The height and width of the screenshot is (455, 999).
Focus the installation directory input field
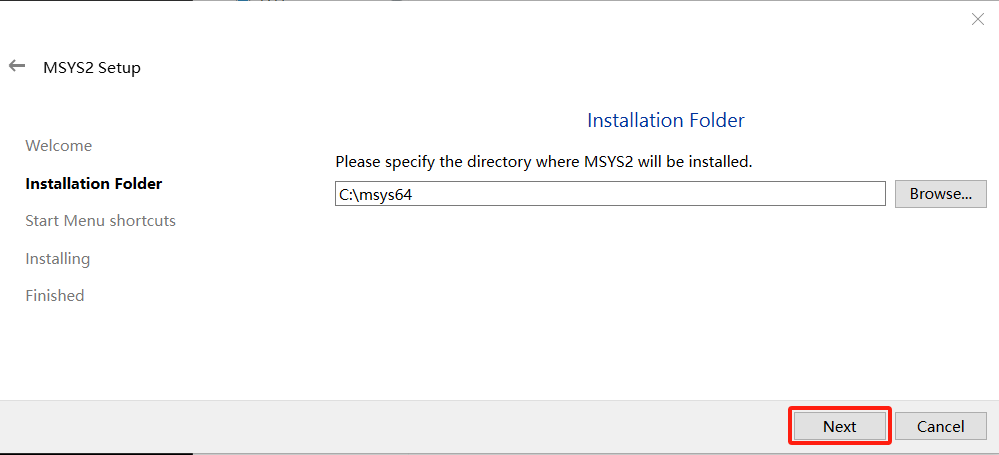click(x=610, y=194)
